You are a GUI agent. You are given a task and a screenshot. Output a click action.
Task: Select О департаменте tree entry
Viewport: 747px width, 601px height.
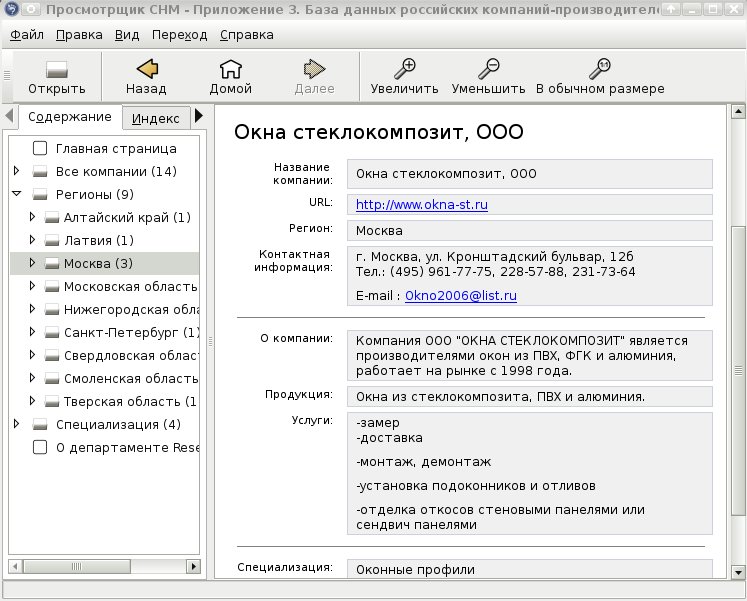click(127, 448)
